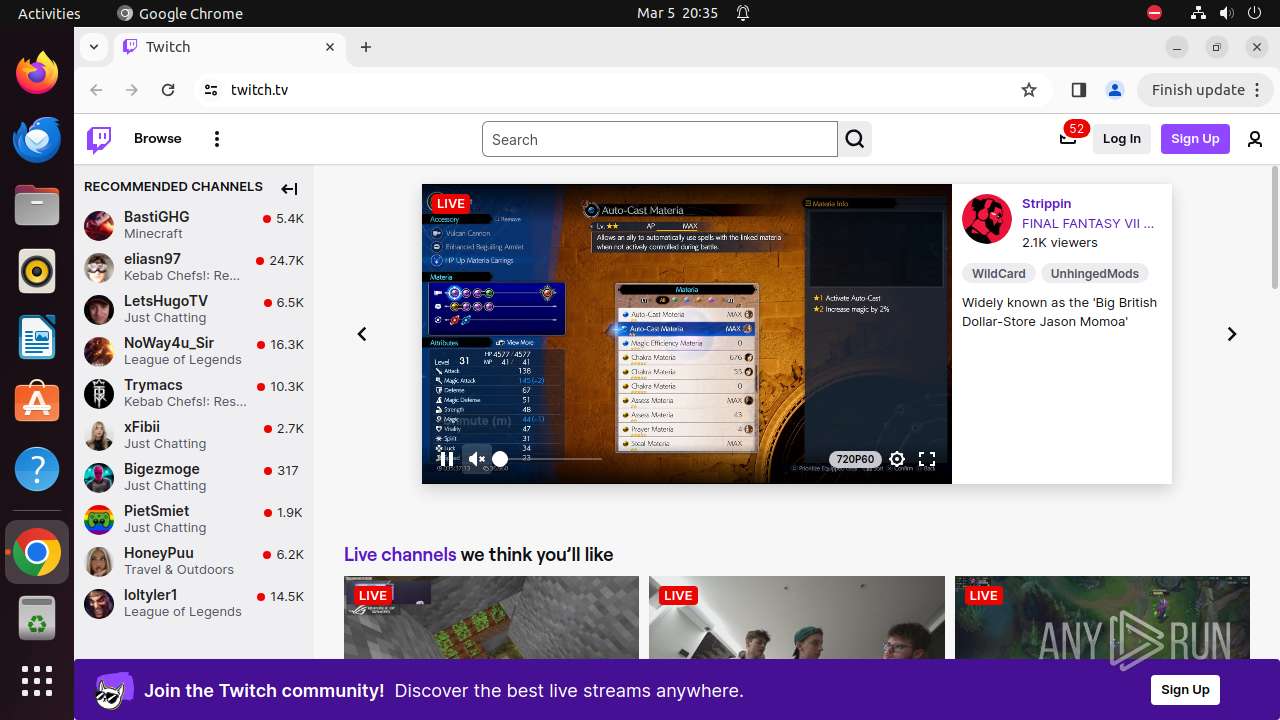This screenshot has height=720, width=1280.
Task: Open the Activities overview
Action: click(x=49, y=14)
